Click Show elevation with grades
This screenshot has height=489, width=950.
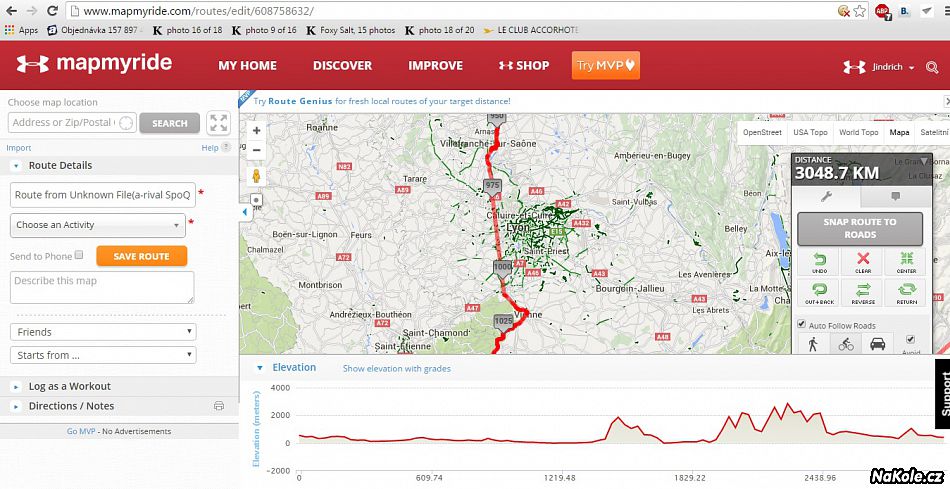tap(397, 368)
